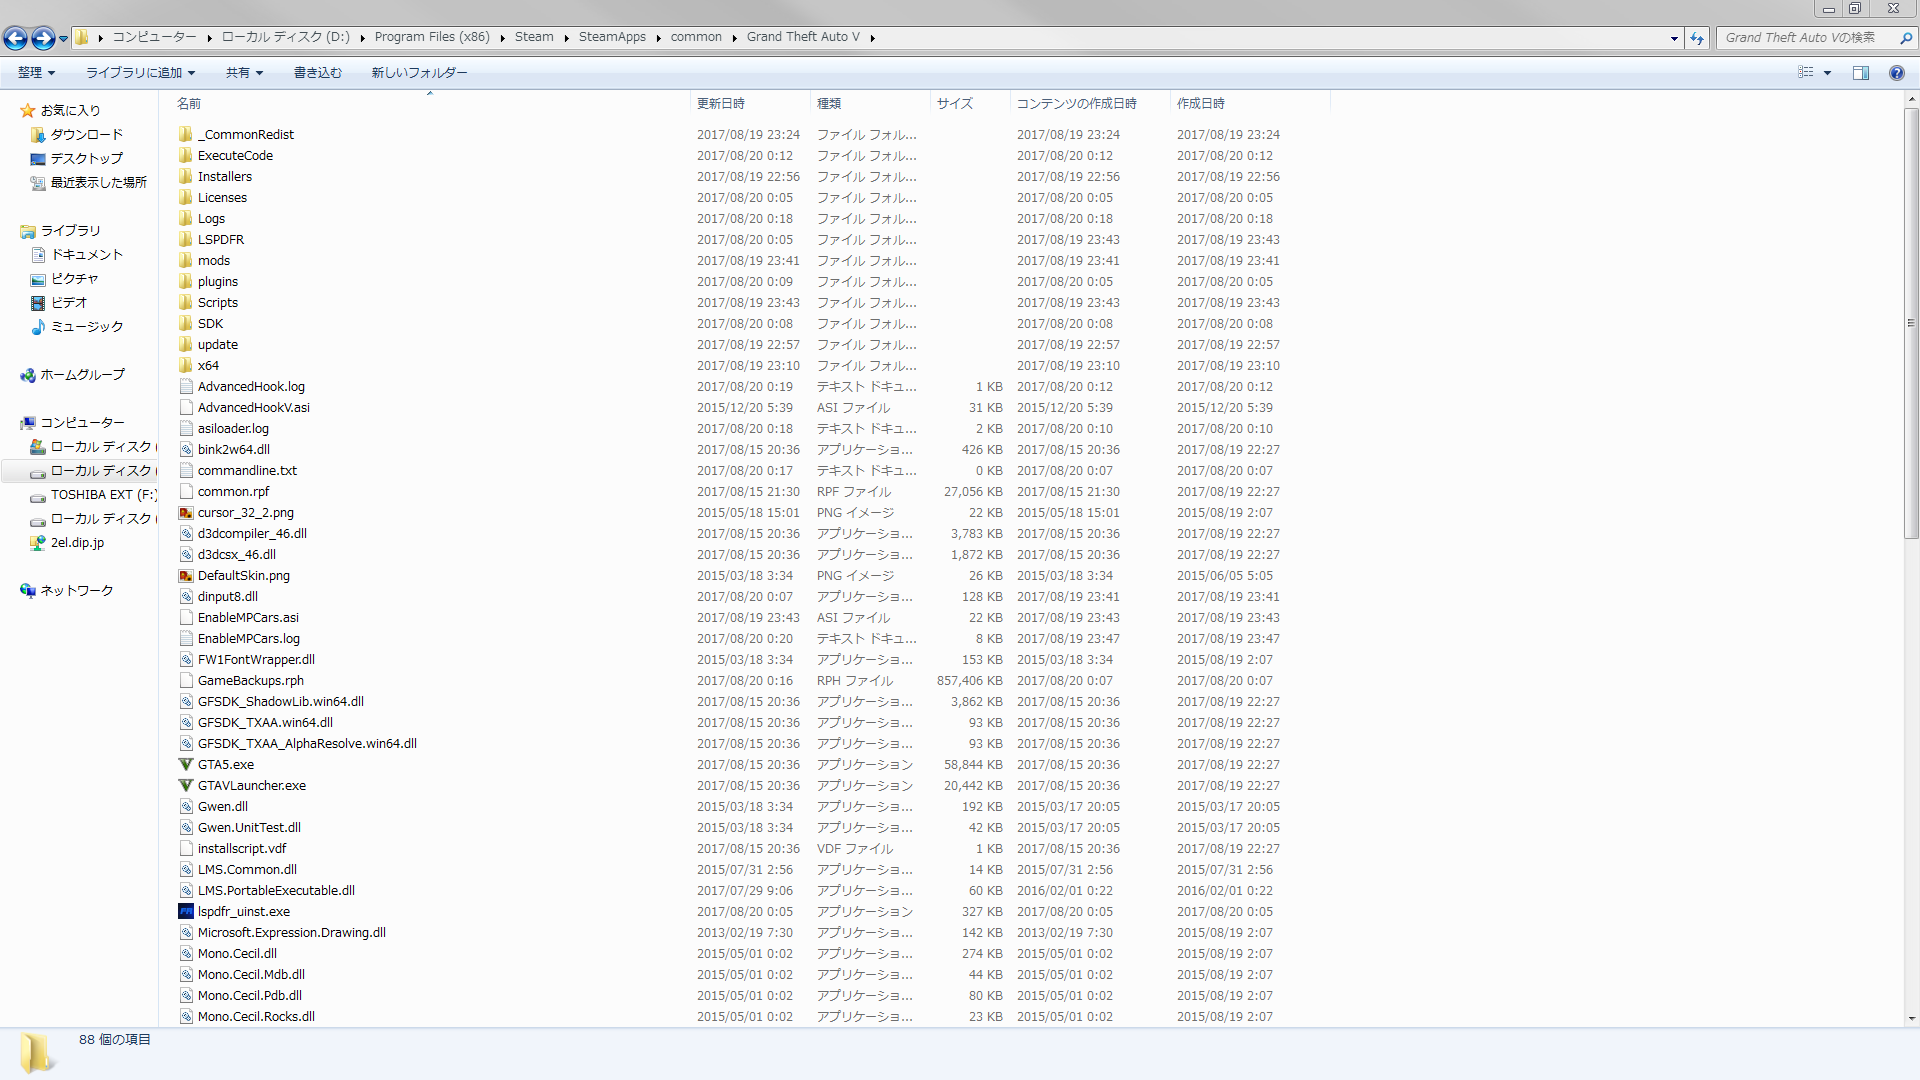Click the refresh button beside address bar

click(x=1697, y=38)
